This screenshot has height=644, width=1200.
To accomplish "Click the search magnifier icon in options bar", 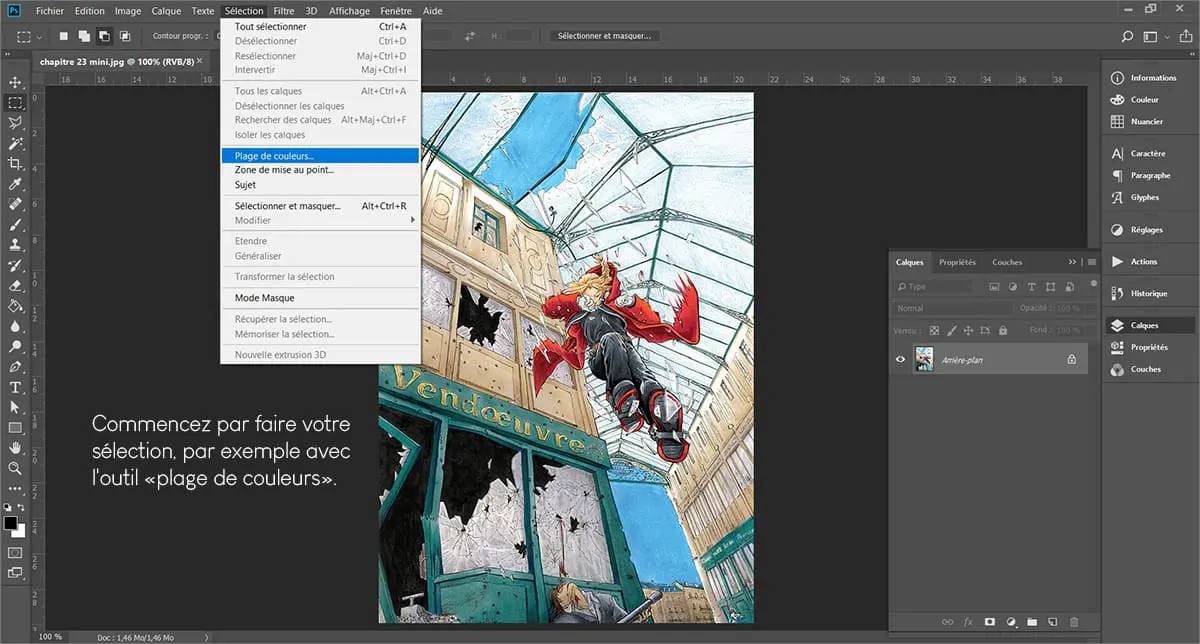I will (x=1128, y=36).
